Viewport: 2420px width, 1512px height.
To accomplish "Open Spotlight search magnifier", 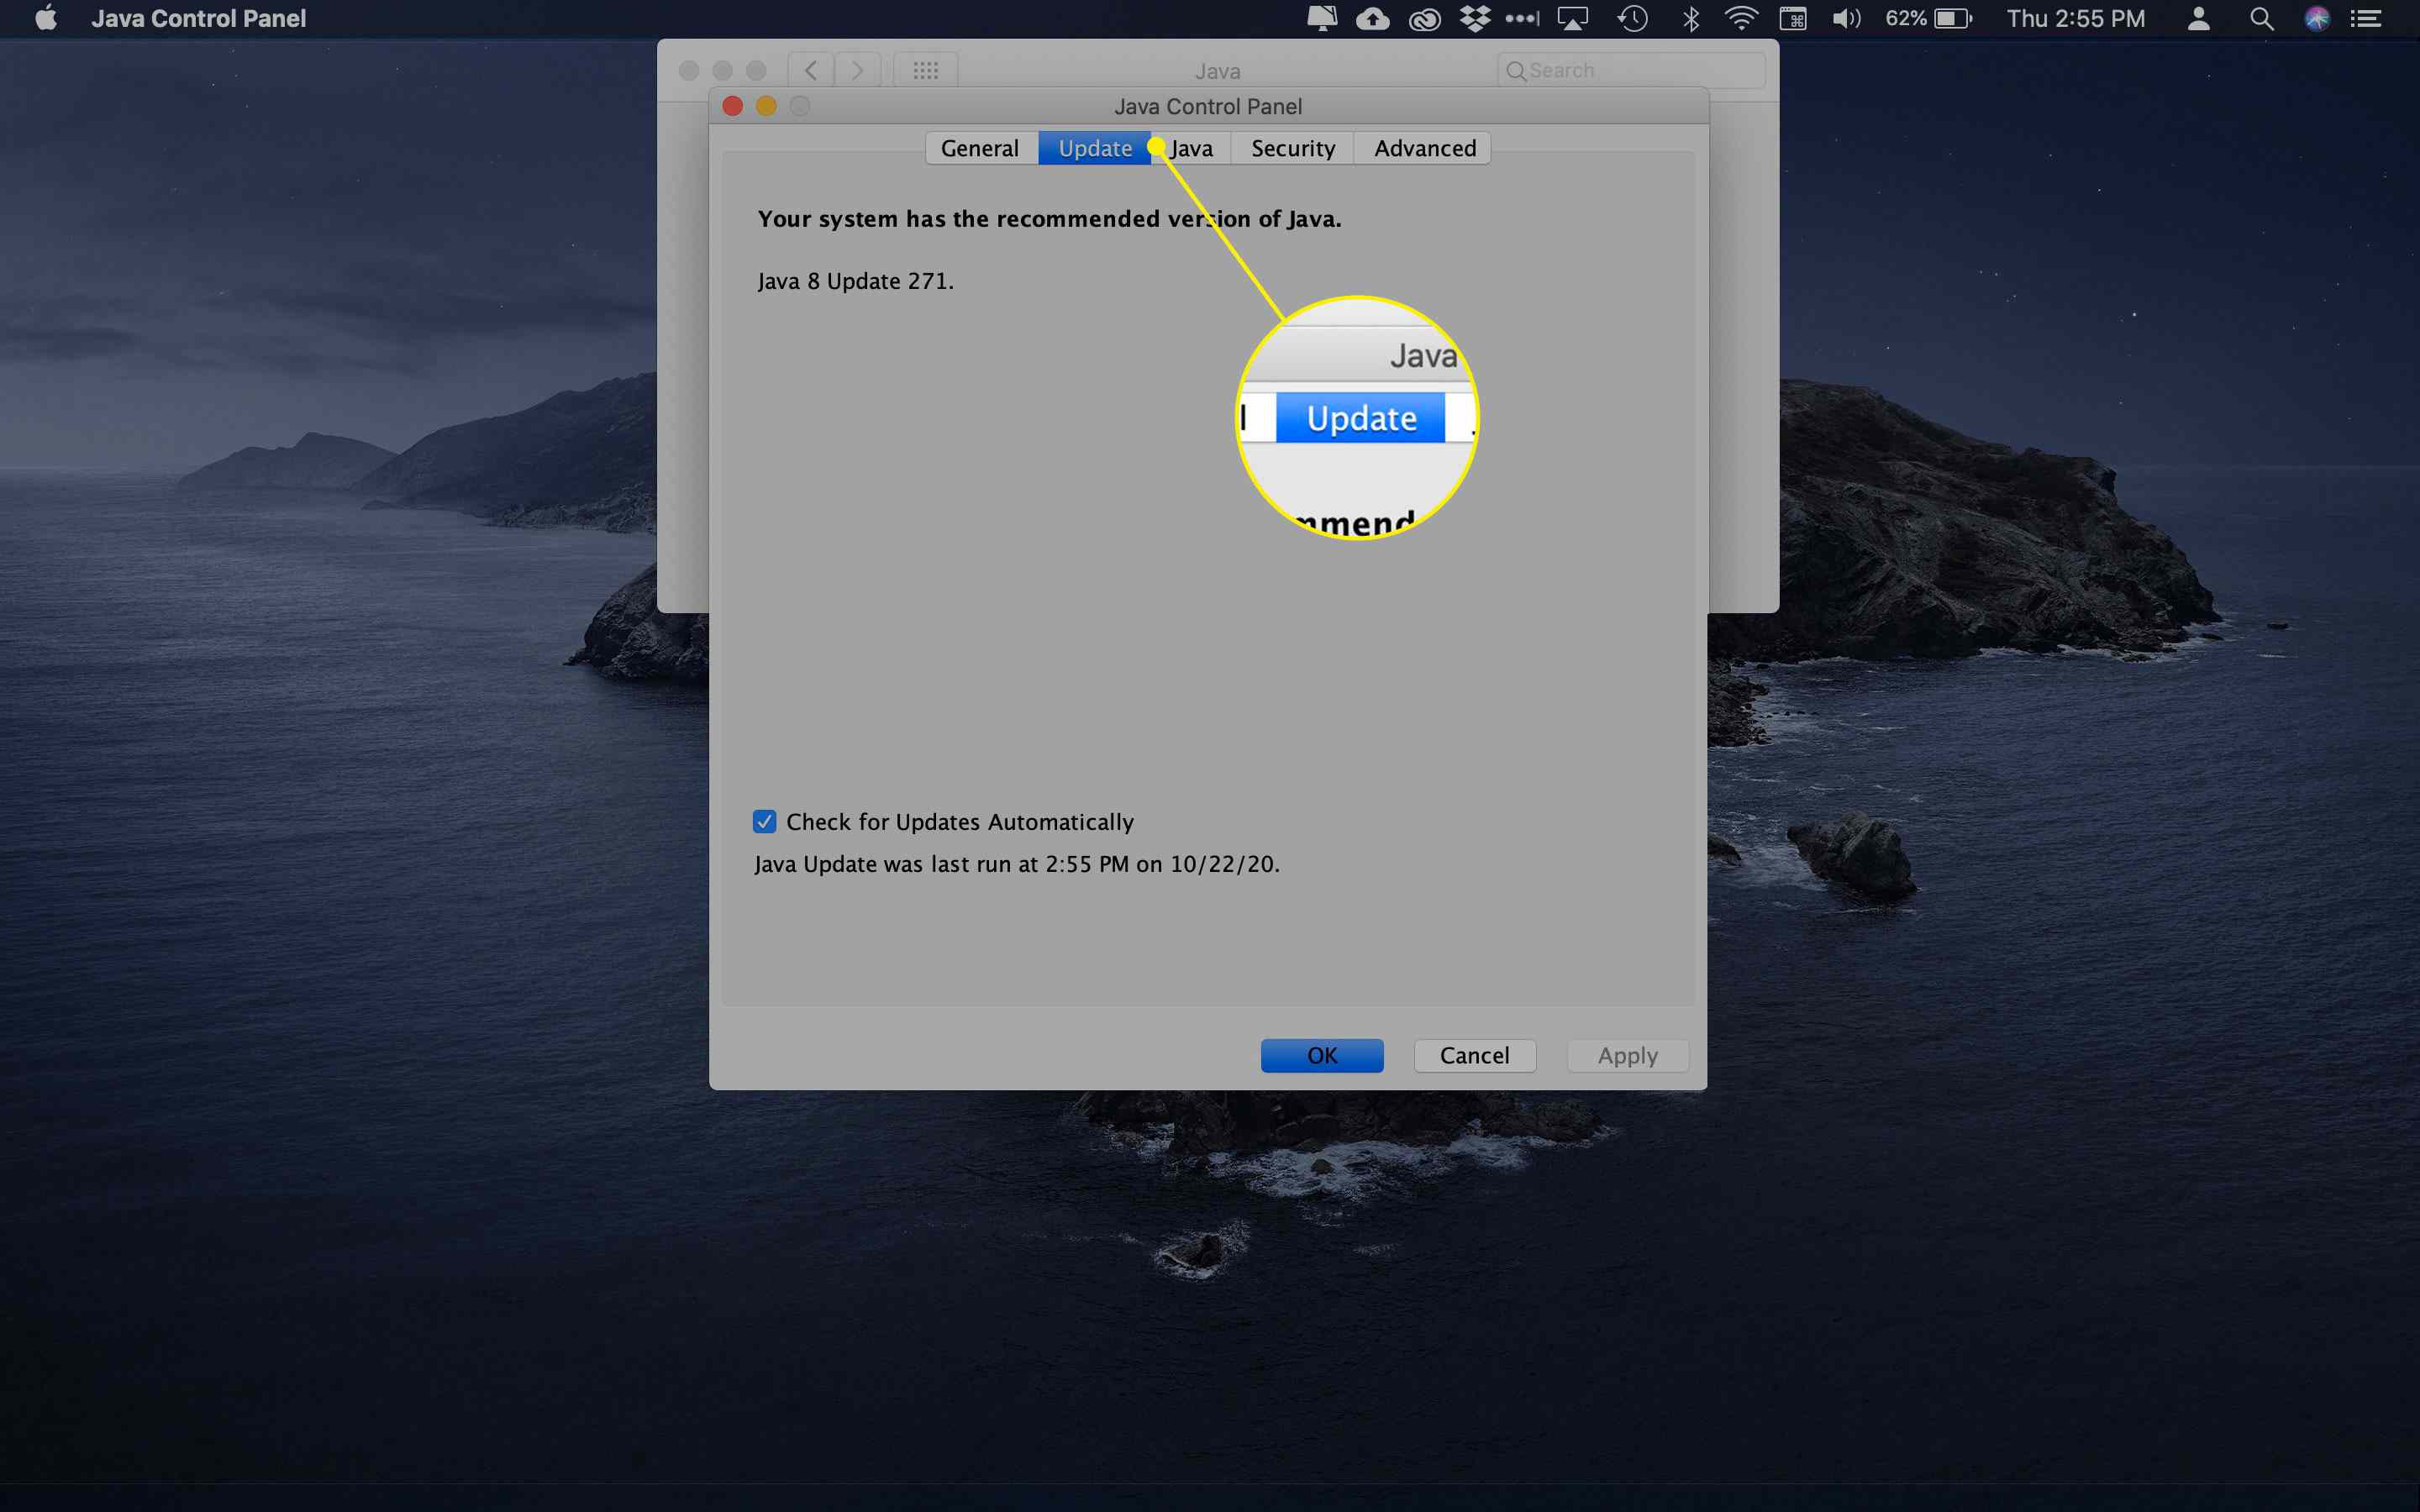I will [x=2261, y=18].
